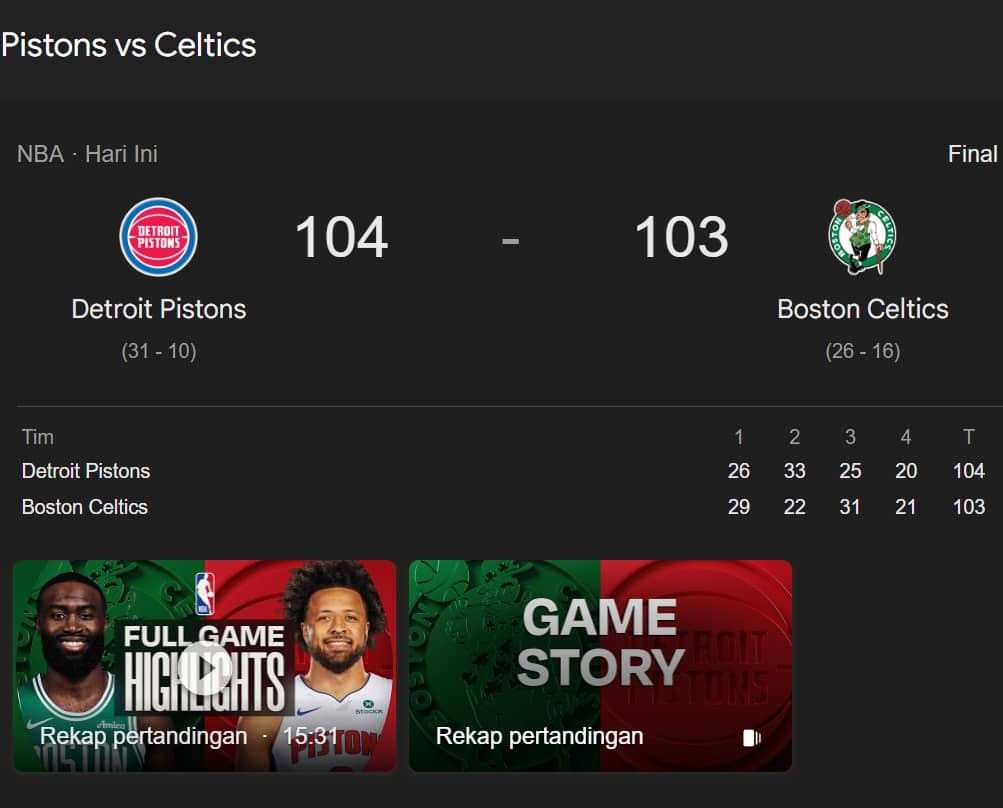The image size is (1003, 808).
Task: Select Detroit Pistons row in quarter table
Action: [86, 471]
